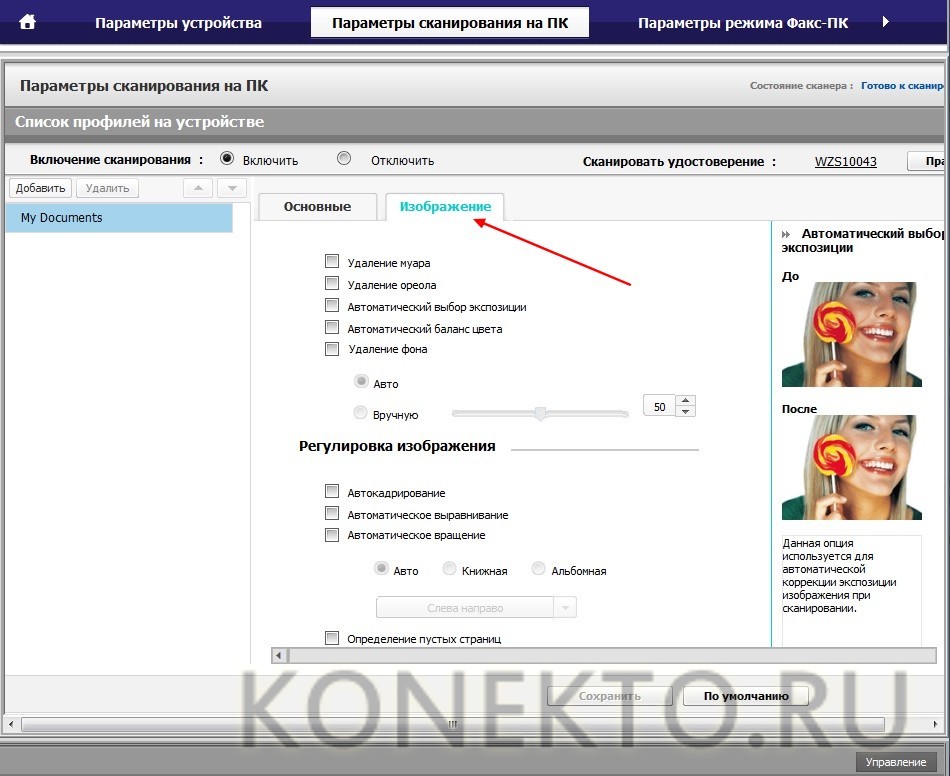Select the Отключить scanning radio button

coord(344,158)
